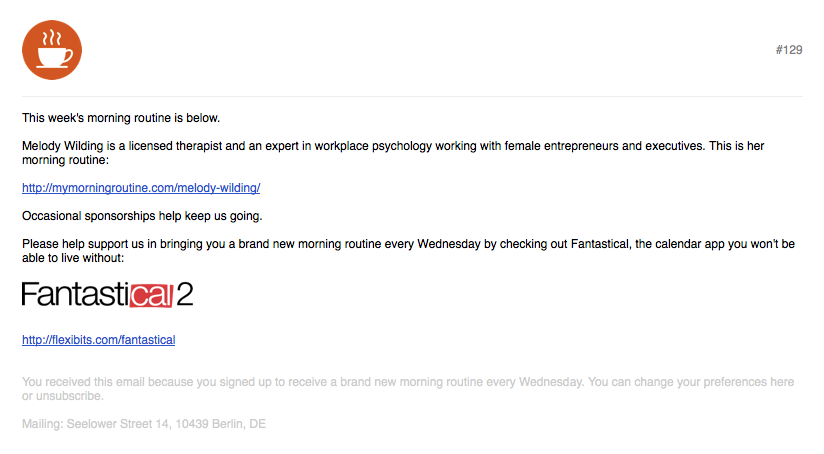The image size is (824, 454).
Task: Click the word "Fantastical" in sponsor paragraph
Action: click(600, 244)
